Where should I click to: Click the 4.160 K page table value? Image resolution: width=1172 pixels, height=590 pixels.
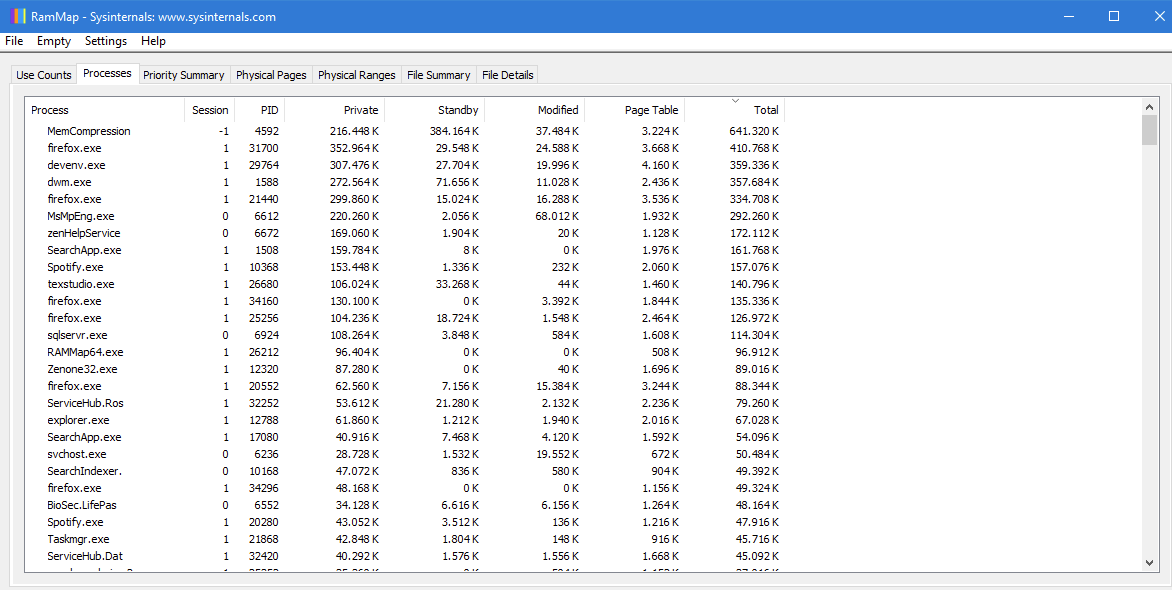660,165
